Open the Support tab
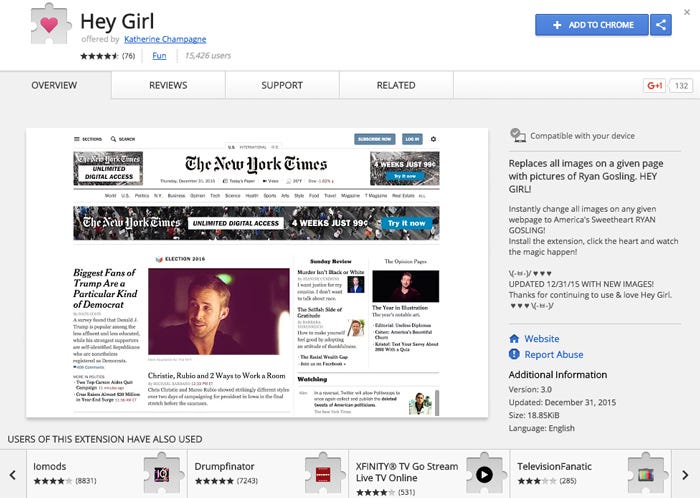Screen dimensions: 700x498 (x=282, y=85)
